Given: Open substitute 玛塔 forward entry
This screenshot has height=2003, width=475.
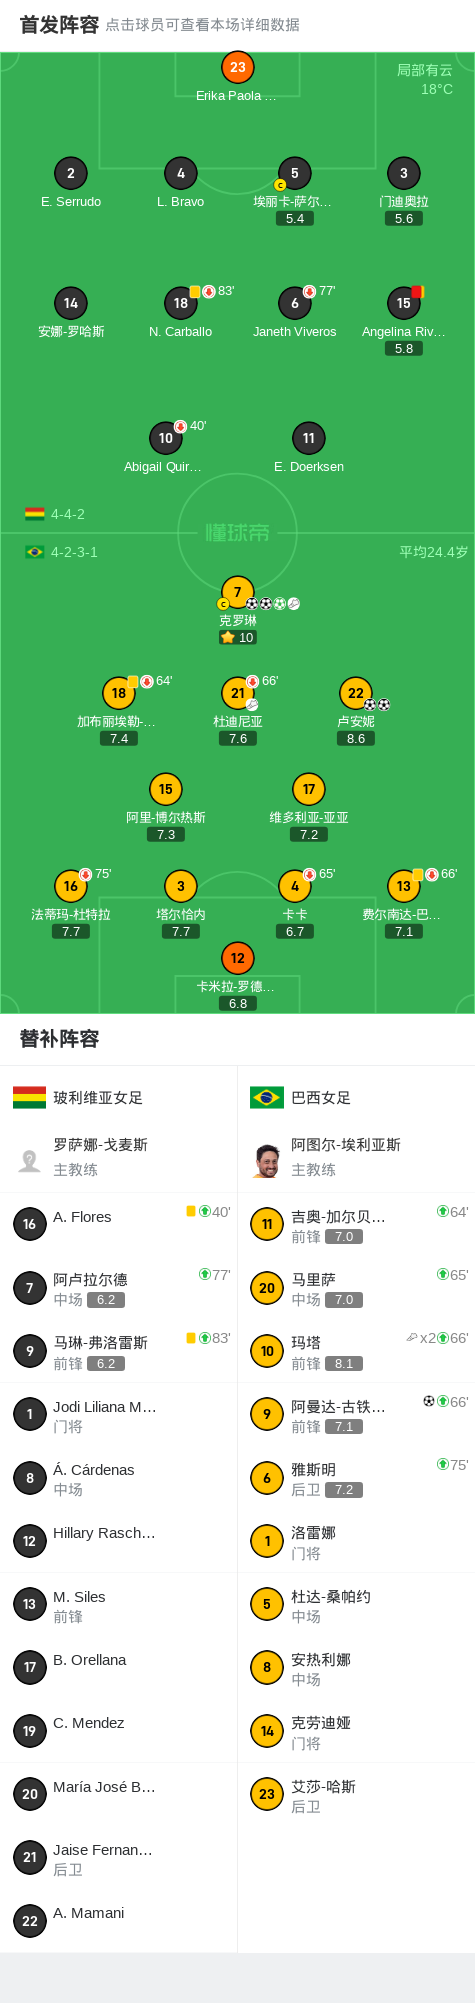Looking at the screenshot, I should [356, 1351].
